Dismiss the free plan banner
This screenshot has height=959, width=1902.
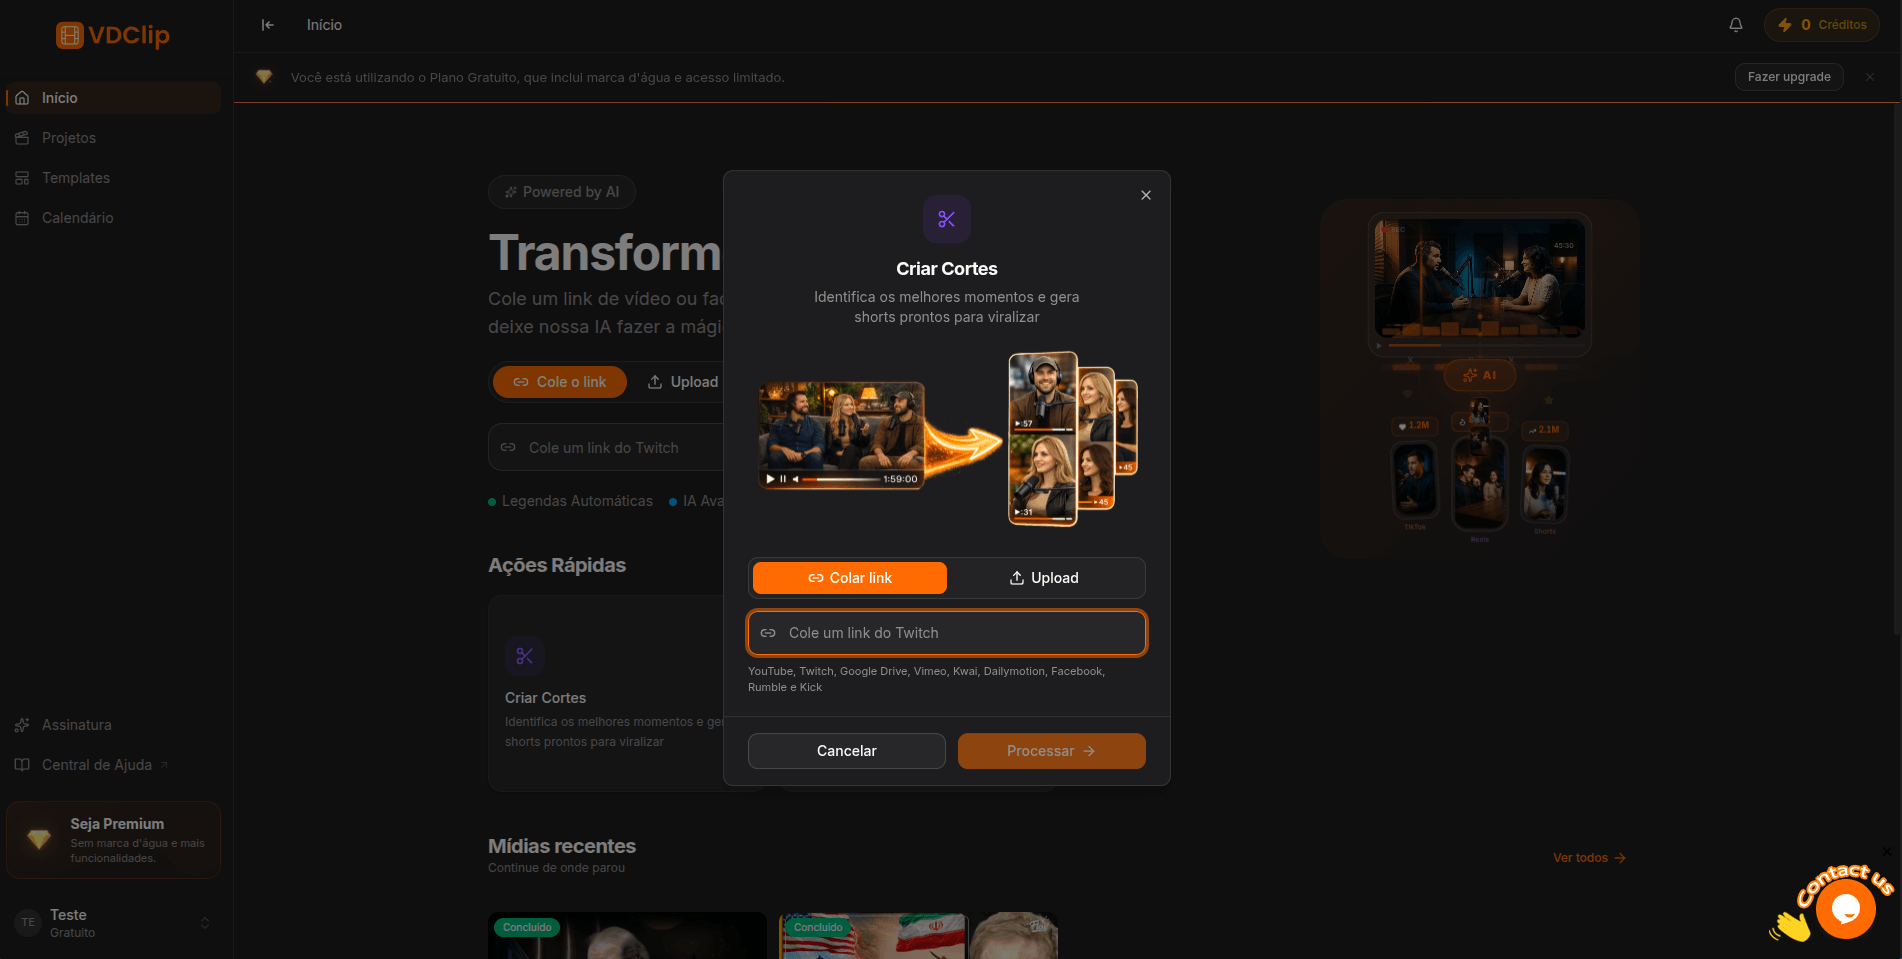tap(1869, 77)
